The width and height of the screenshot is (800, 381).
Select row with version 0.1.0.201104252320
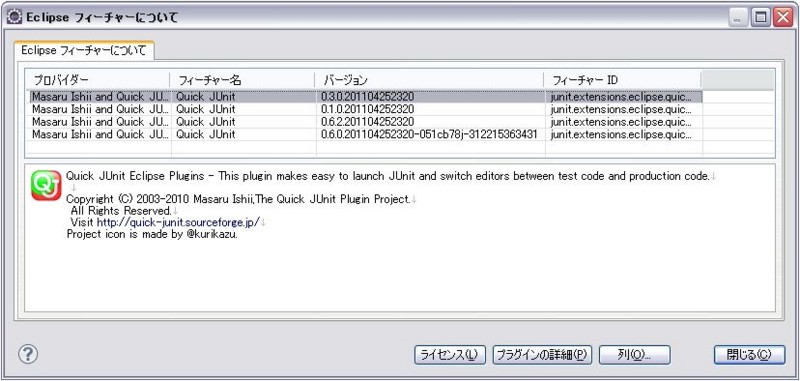point(366,109)
